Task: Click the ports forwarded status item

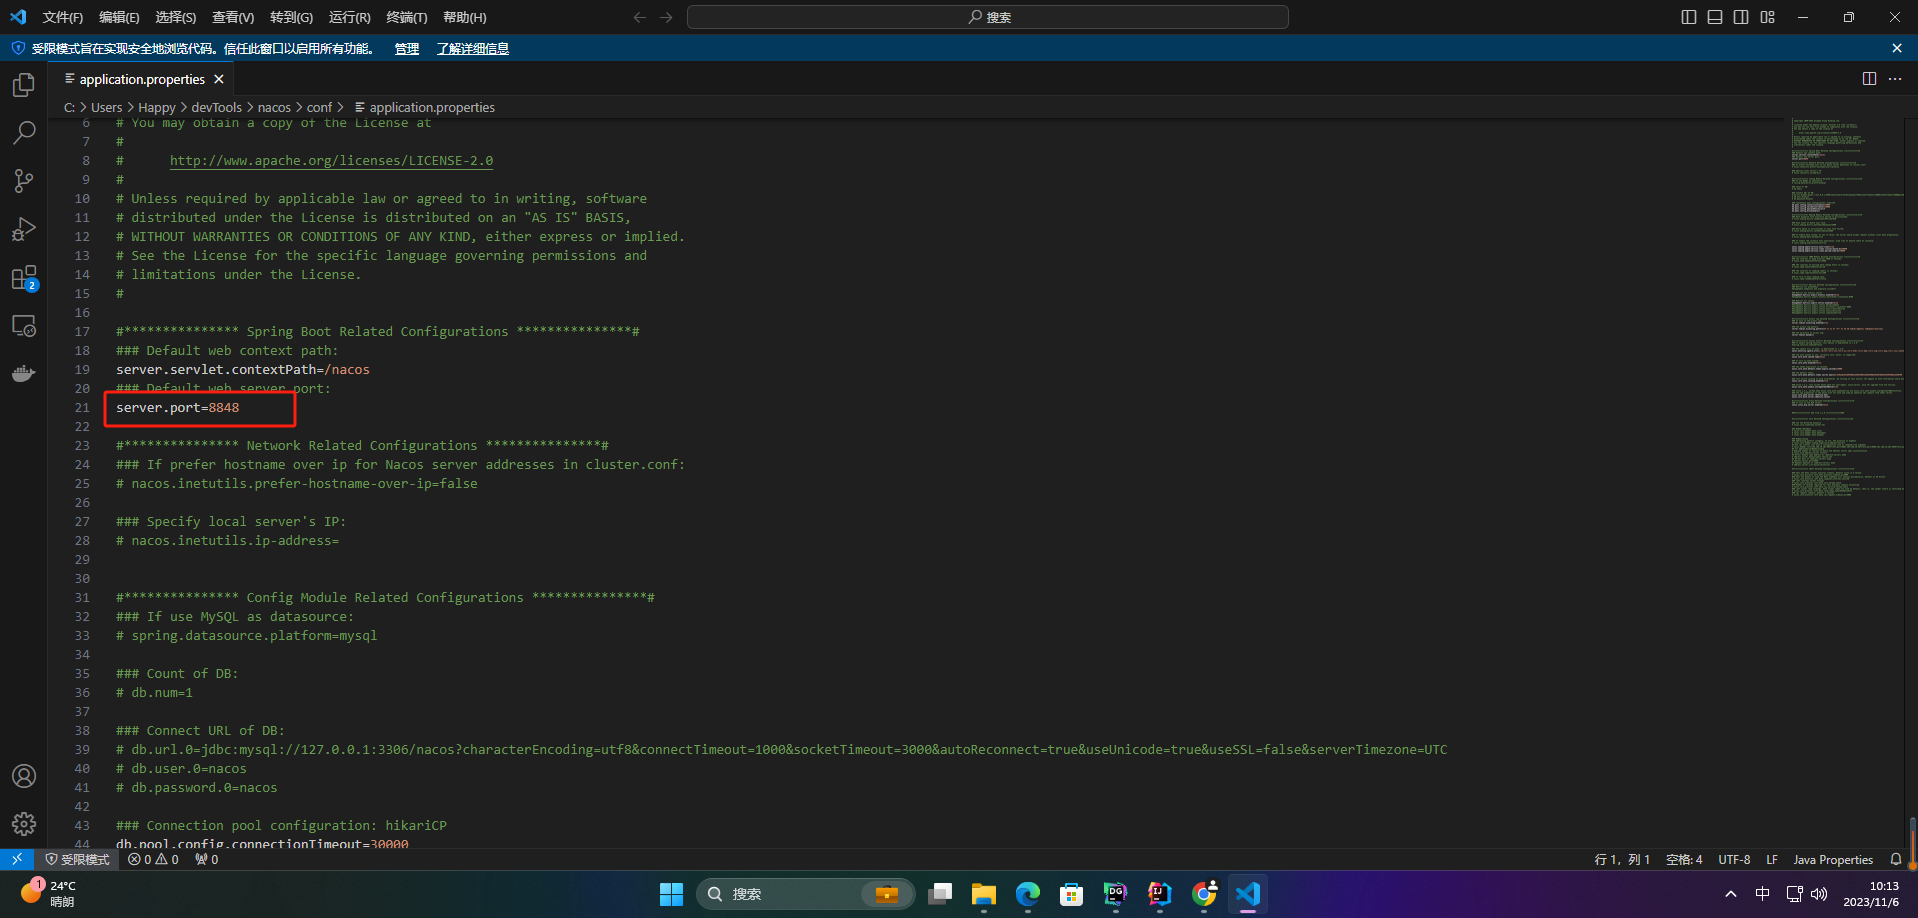Action: tap(207, 859)
